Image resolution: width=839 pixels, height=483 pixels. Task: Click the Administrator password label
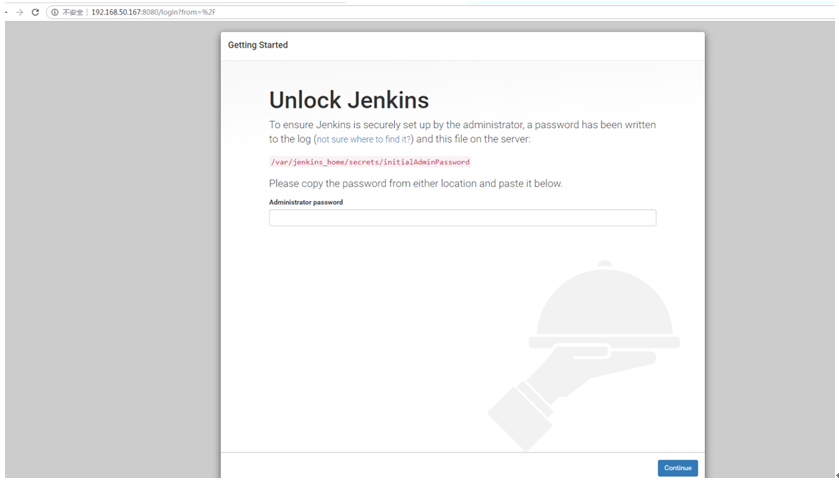coord(306,202)
